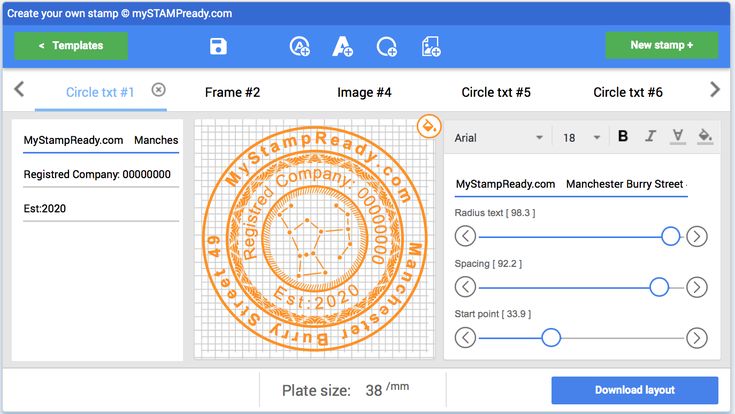Add a circle frame element icon

tap(387, 46)
